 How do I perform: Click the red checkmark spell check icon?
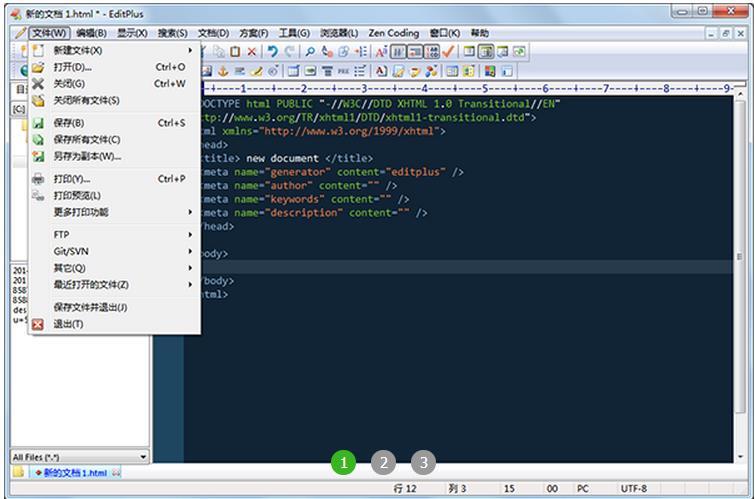click(x=449, y=51)
